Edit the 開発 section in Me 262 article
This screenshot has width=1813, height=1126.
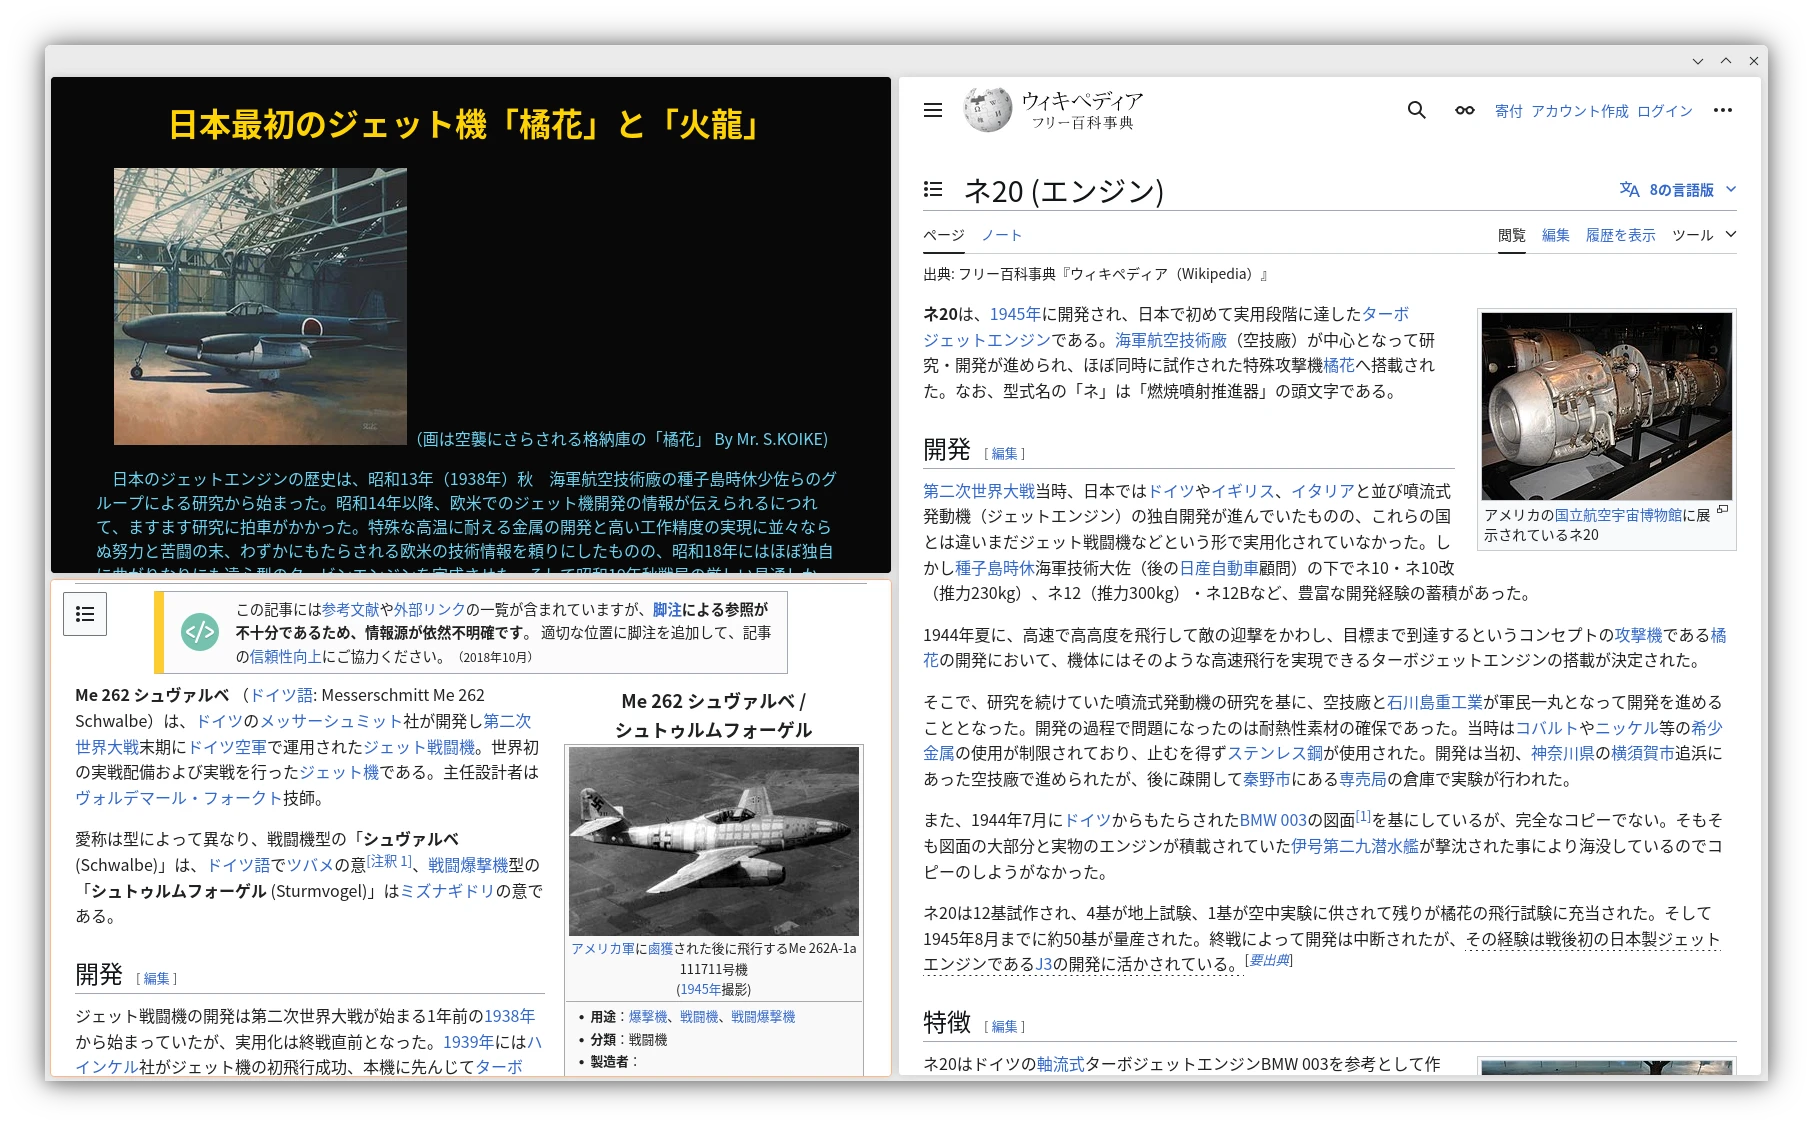[156, 978]
